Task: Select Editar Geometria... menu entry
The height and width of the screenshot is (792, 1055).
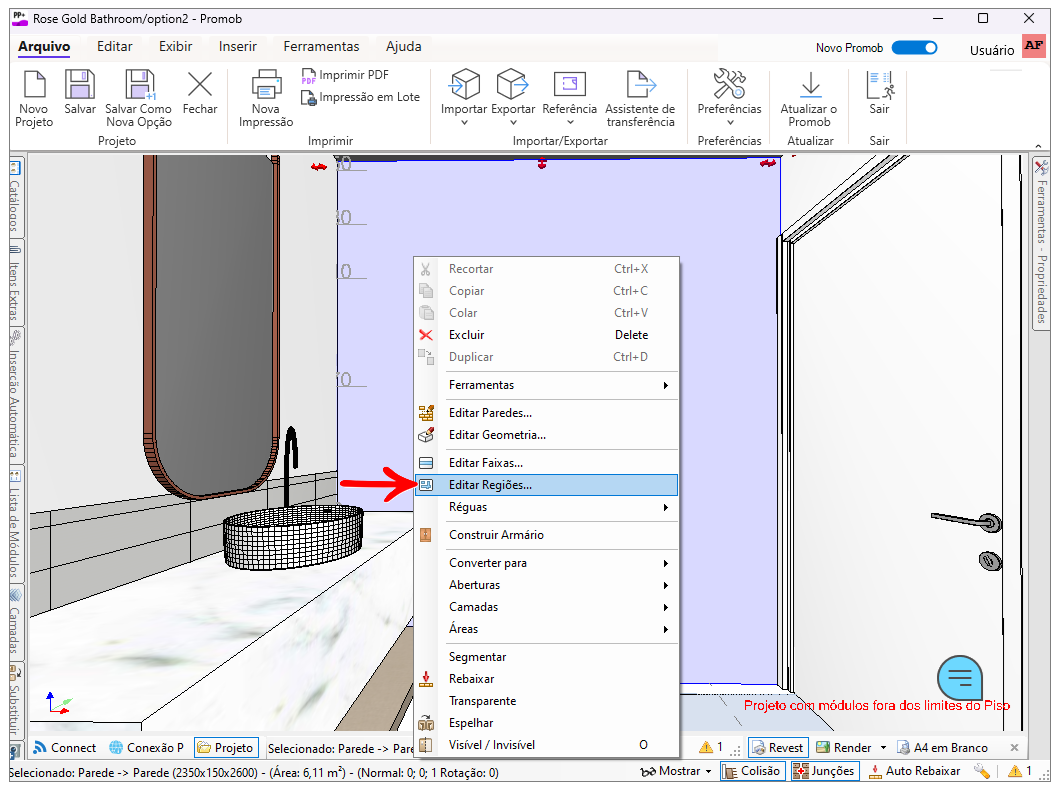Action: coord(546,435)
